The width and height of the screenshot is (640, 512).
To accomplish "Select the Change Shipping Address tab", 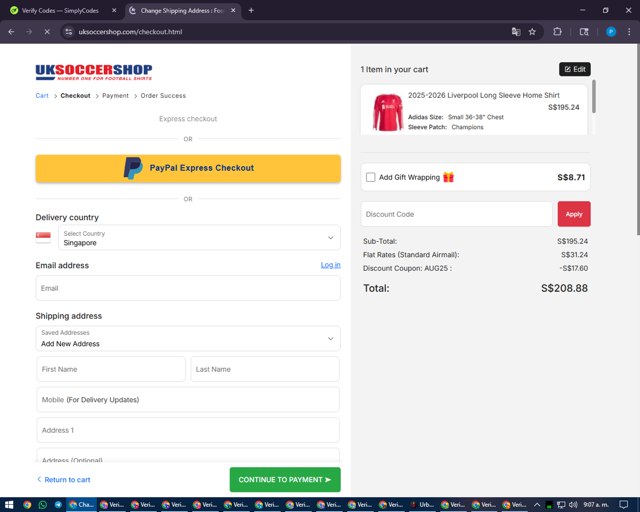I will pos(182,11).
